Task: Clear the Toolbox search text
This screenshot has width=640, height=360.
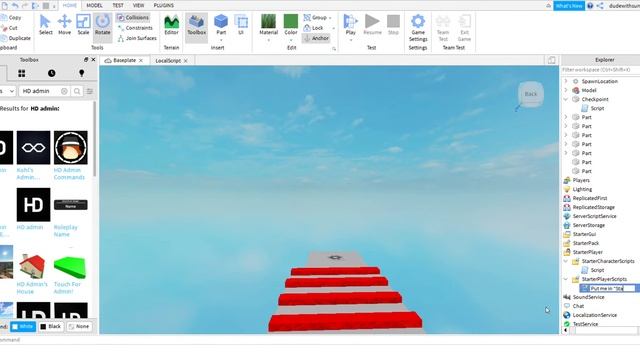Action: click(64, 91)
